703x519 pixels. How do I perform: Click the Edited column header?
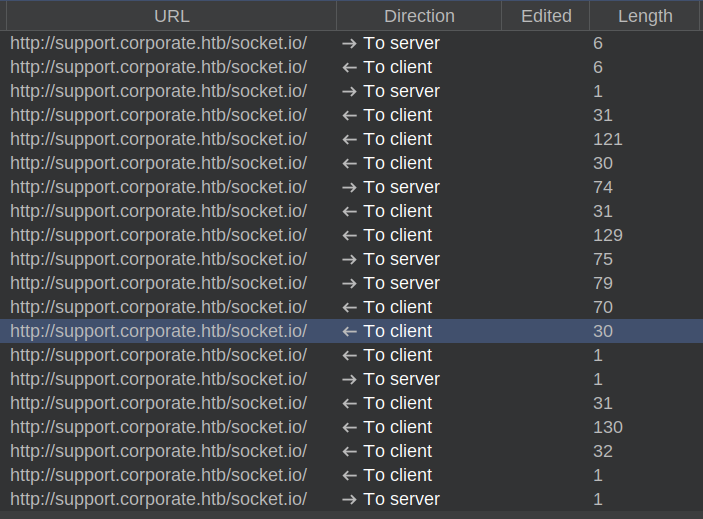546,16
